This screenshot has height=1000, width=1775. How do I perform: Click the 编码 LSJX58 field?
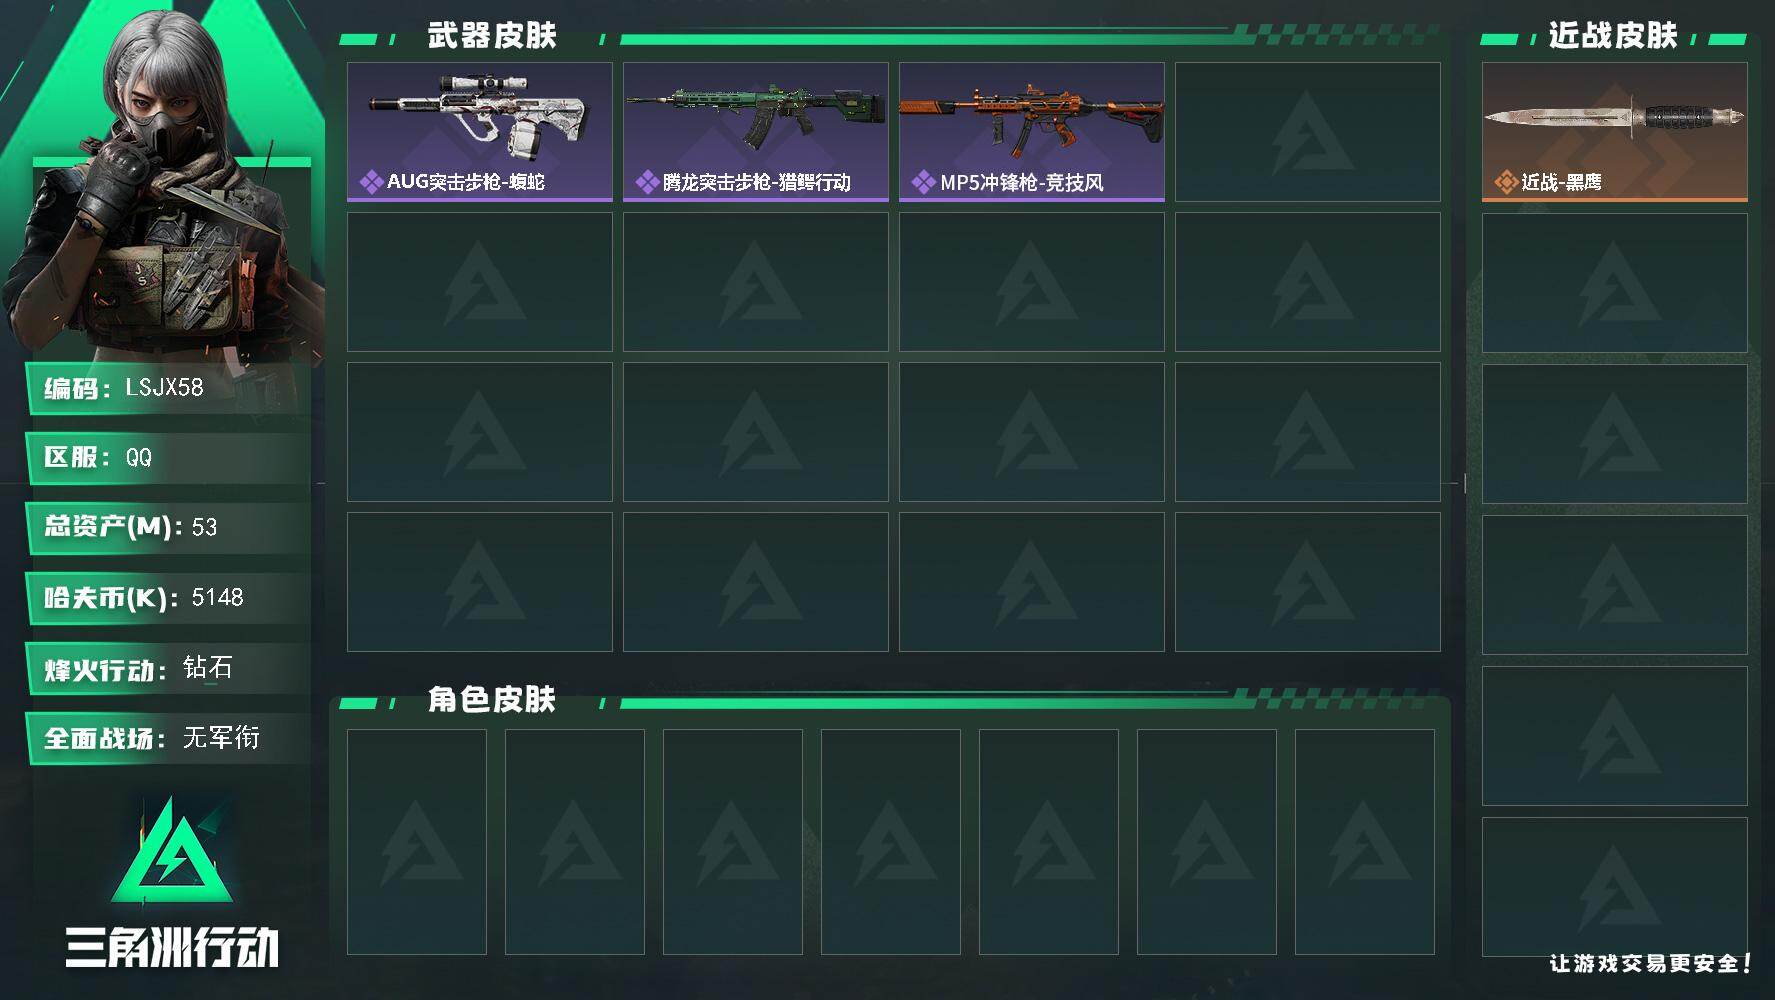168,388
